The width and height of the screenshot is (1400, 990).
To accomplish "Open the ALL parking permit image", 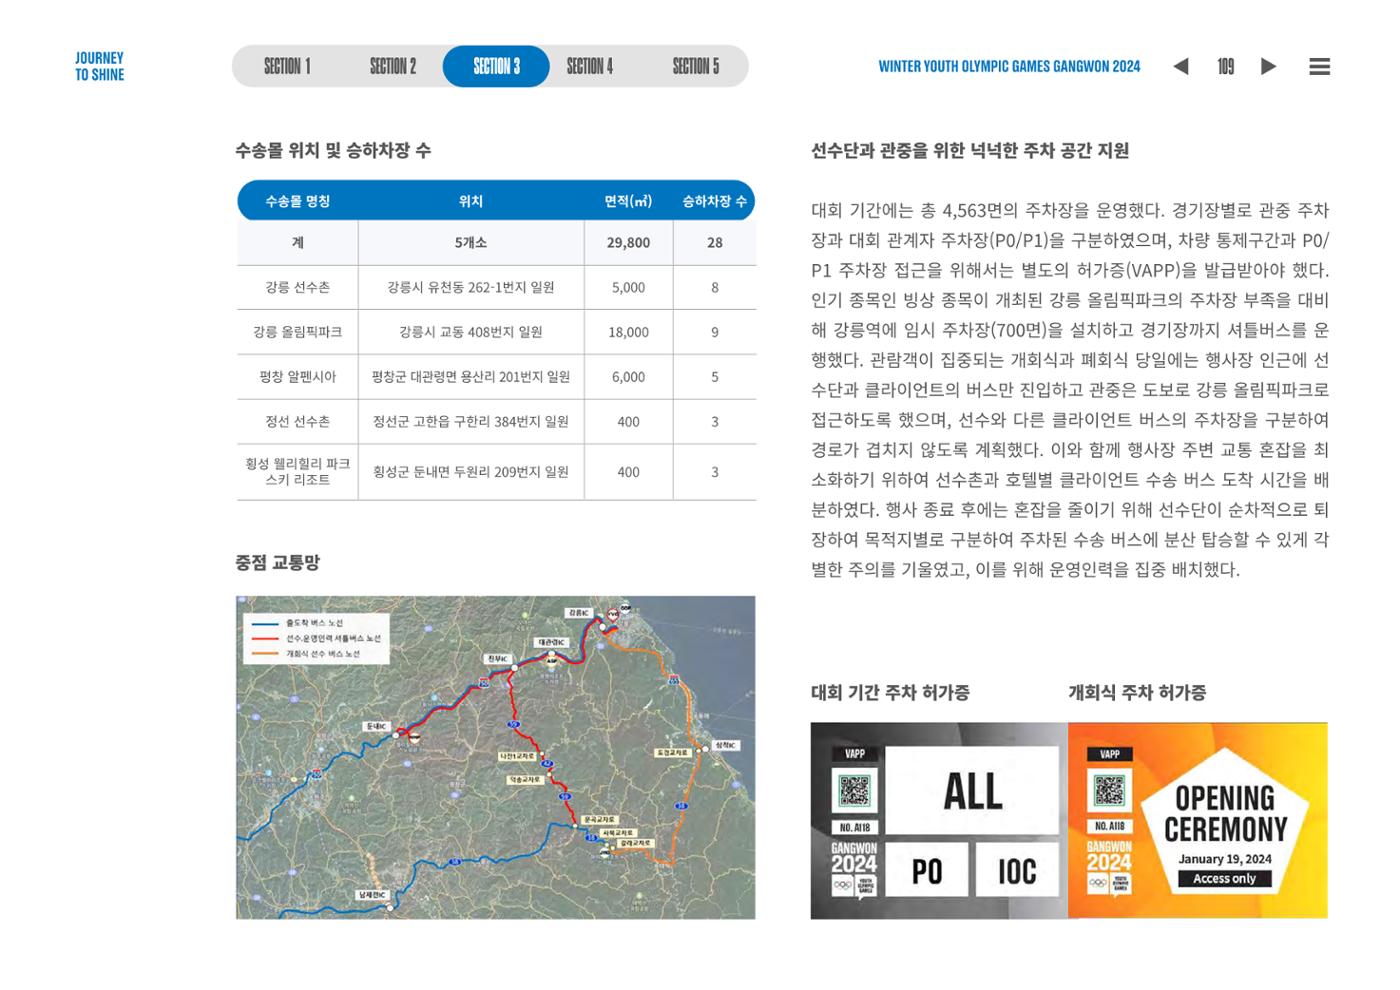I will 939,820.
